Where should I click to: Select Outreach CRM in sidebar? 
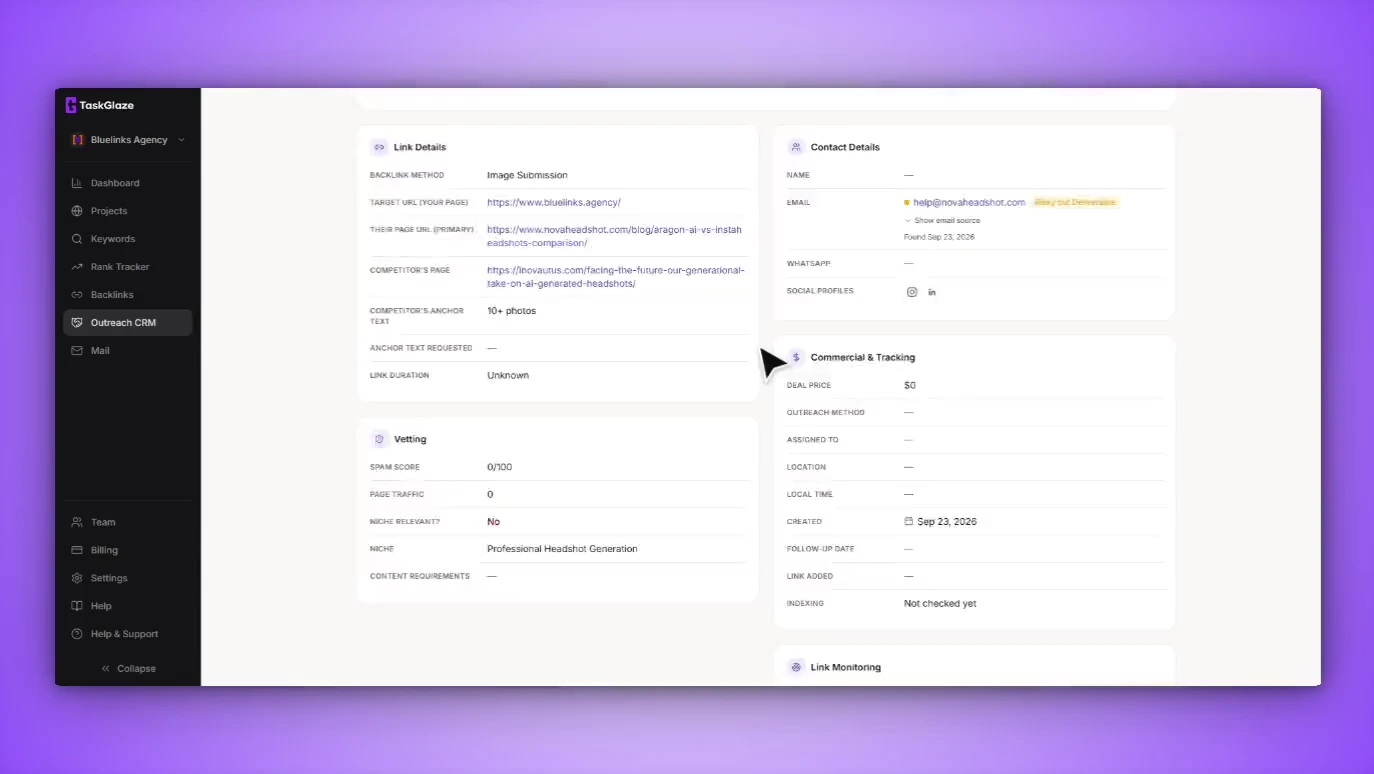click(127, 323)
